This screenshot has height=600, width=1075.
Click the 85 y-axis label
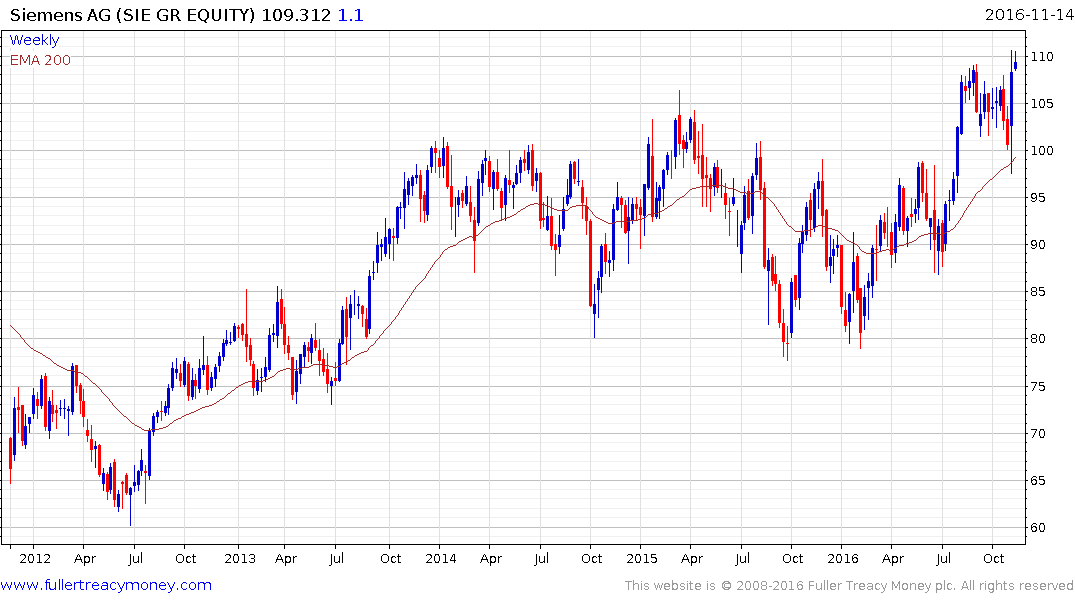pos(1039,292)
